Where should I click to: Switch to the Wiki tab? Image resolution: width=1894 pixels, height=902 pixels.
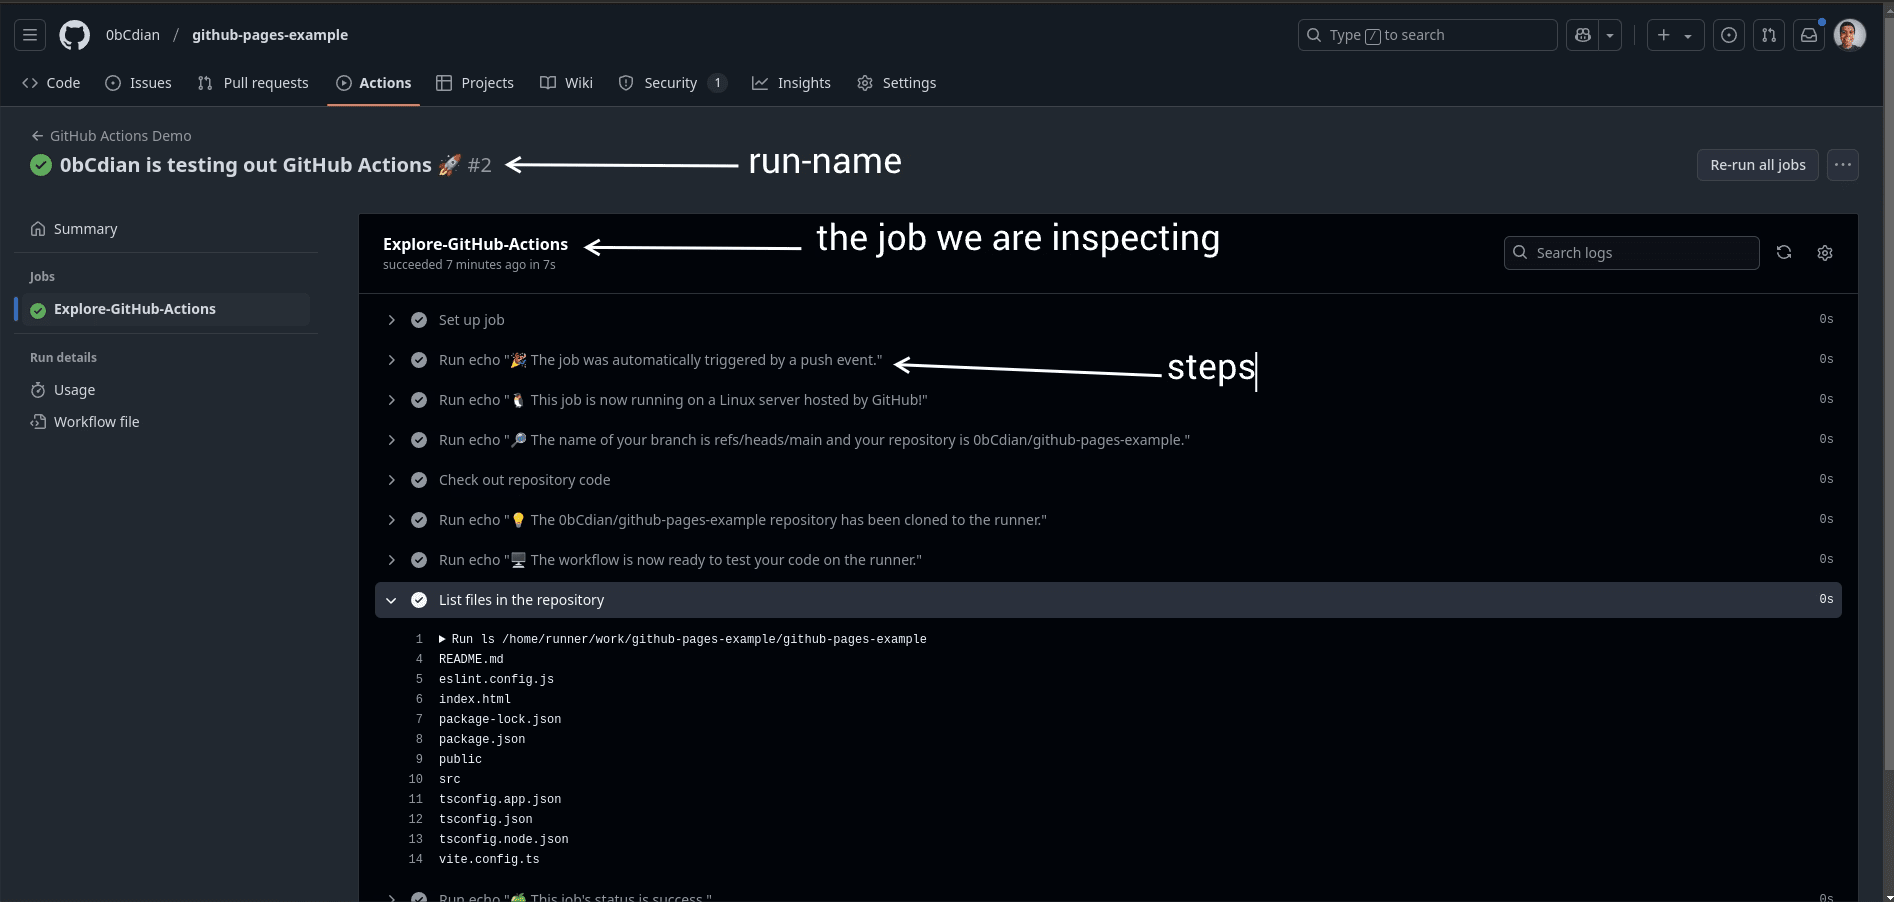point(566,83)
